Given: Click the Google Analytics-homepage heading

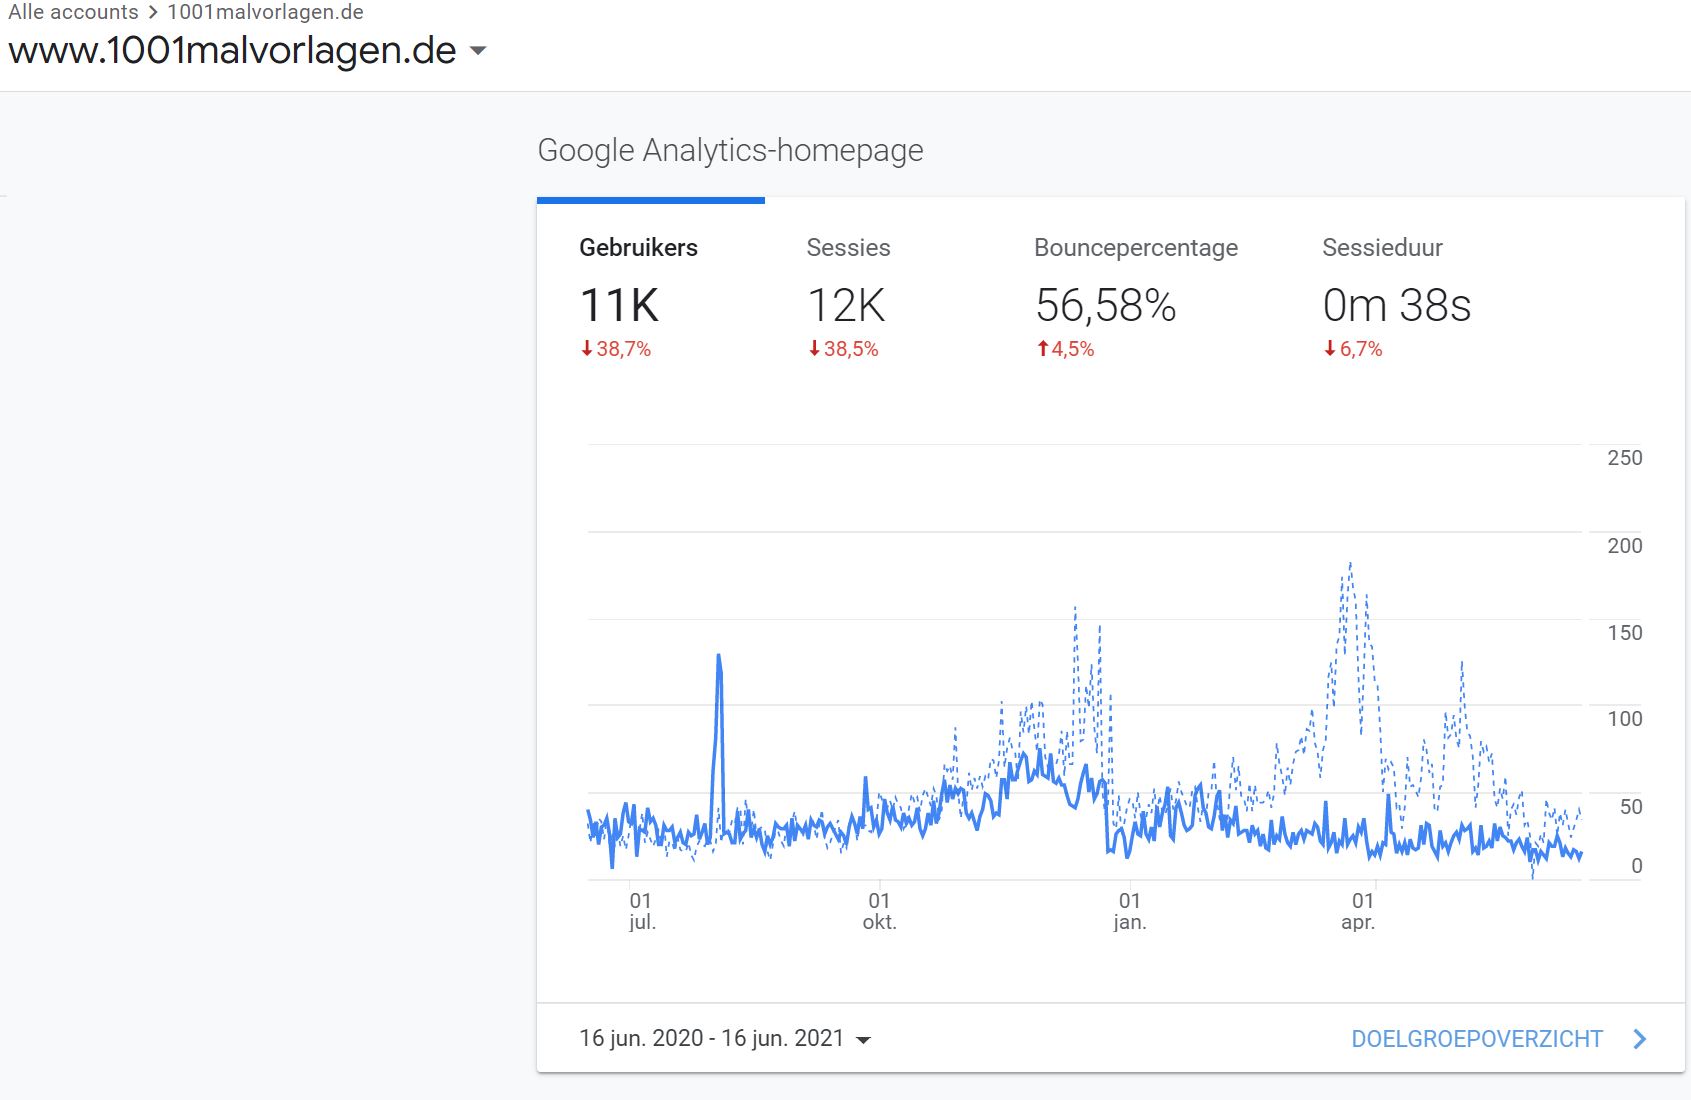Looking at the screenshot, I should [730, 150].
